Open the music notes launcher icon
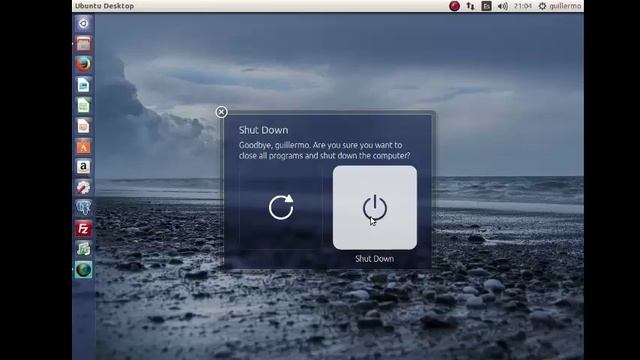This screenshot has height=360, width=640. click(84, 249)
